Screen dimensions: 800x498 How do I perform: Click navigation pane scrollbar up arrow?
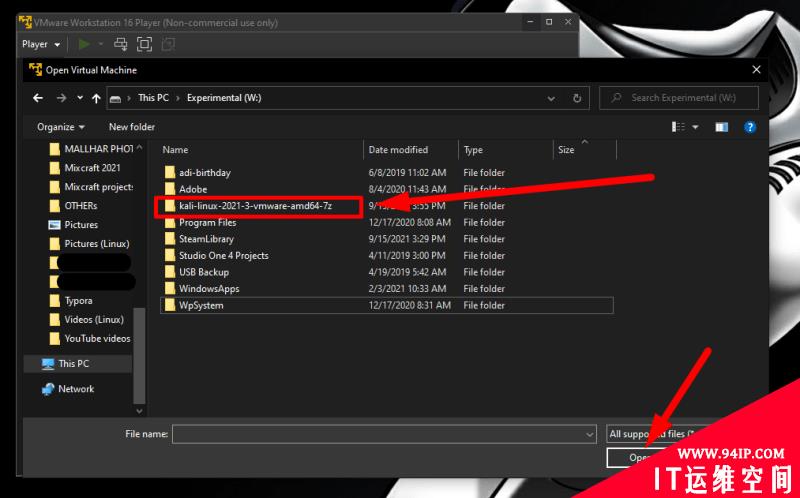139,147
